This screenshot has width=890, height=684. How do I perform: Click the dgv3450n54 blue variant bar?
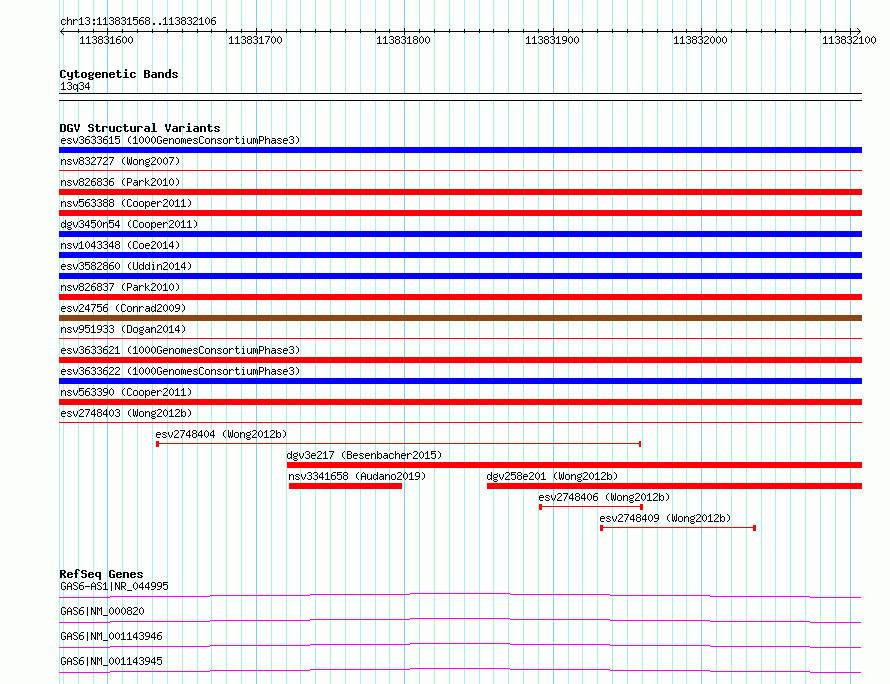point(460,234)
